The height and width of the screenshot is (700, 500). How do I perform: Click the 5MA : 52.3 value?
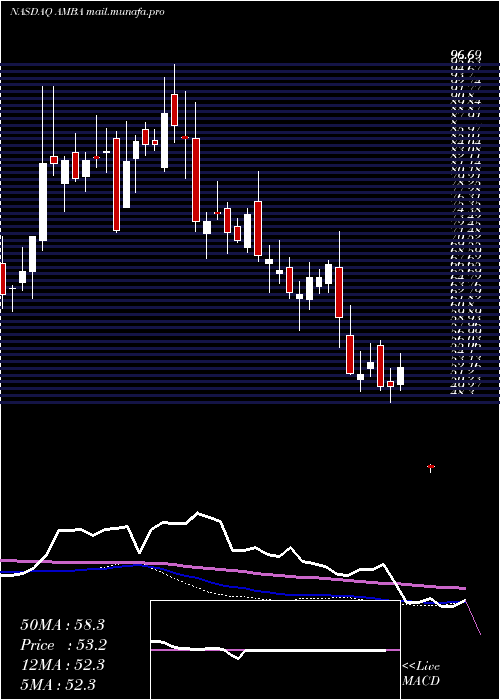coord(58,684)
